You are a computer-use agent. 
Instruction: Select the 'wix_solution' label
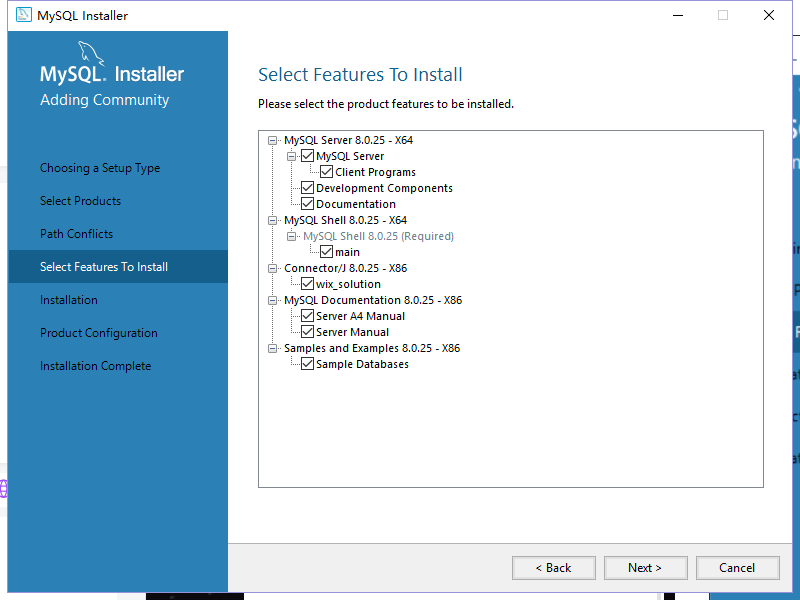(348, 284)
